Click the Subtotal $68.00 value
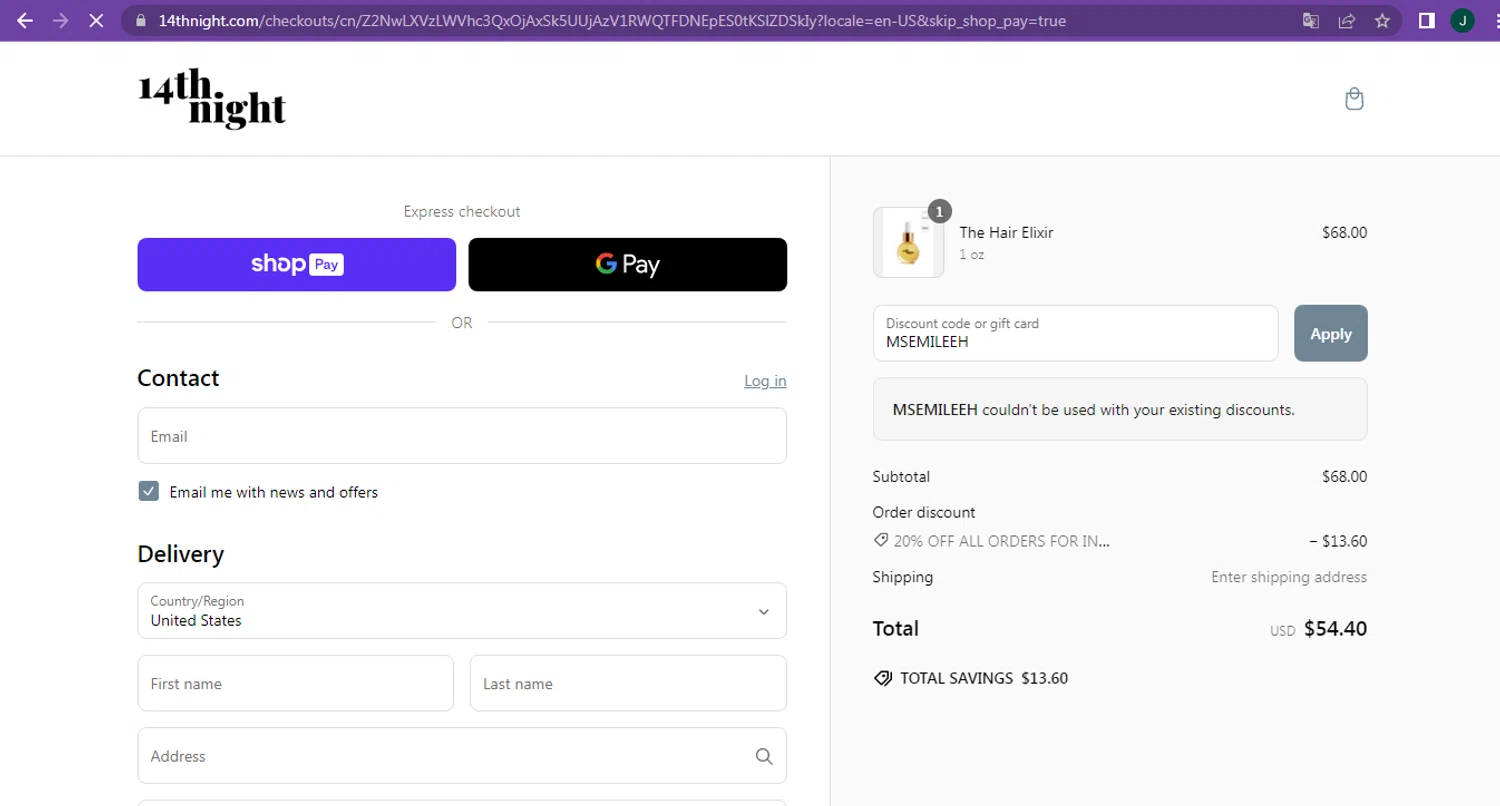The image size is (1500, 806). click(x=1344, y=477)
